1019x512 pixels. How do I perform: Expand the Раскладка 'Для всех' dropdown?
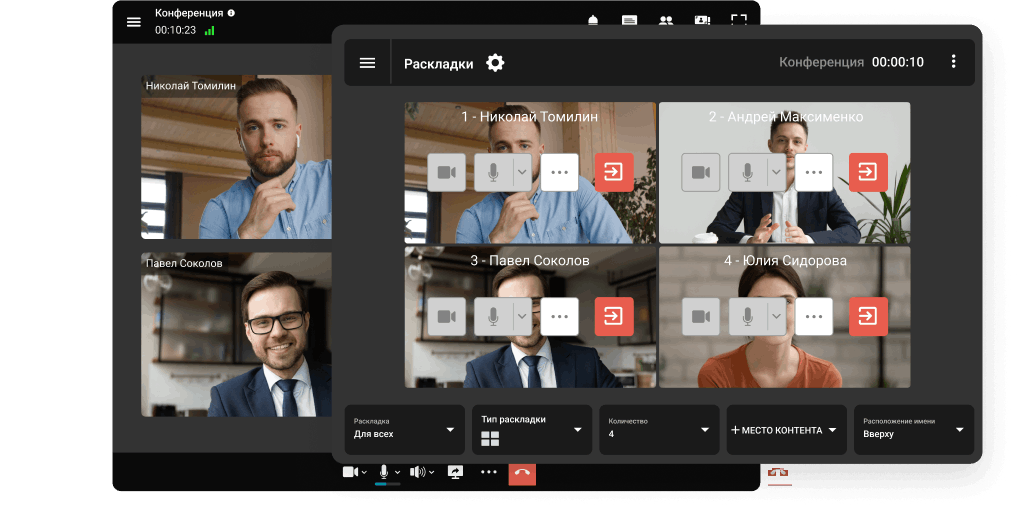coord(404,430)
